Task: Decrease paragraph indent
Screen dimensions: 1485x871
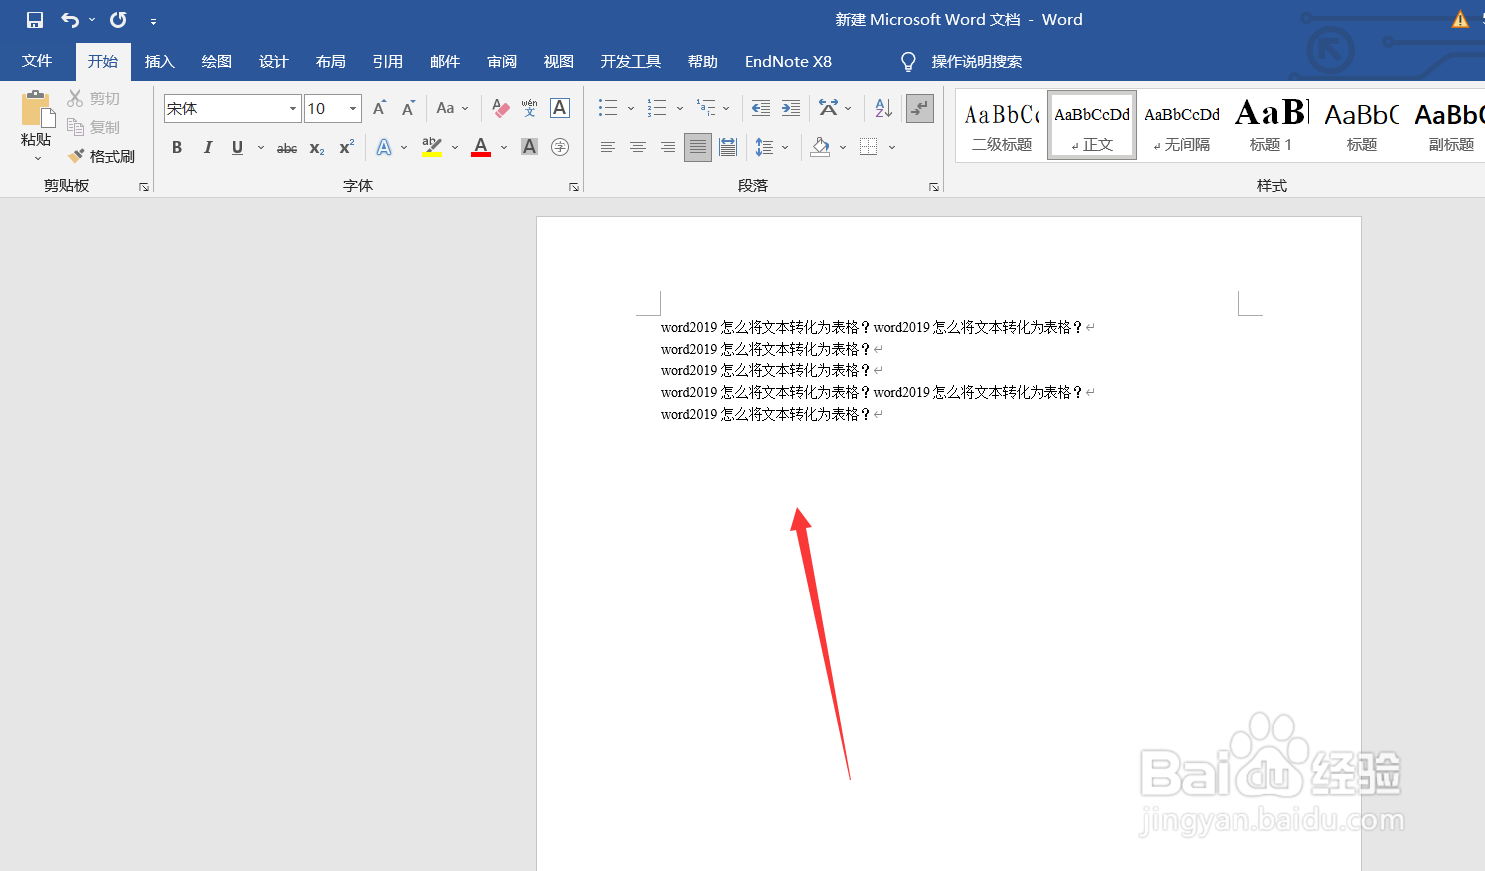Action: 761,108
